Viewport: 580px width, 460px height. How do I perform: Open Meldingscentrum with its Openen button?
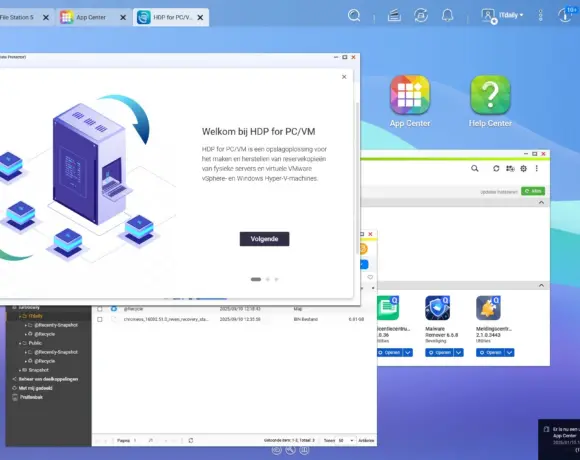[x=490, y=353]
